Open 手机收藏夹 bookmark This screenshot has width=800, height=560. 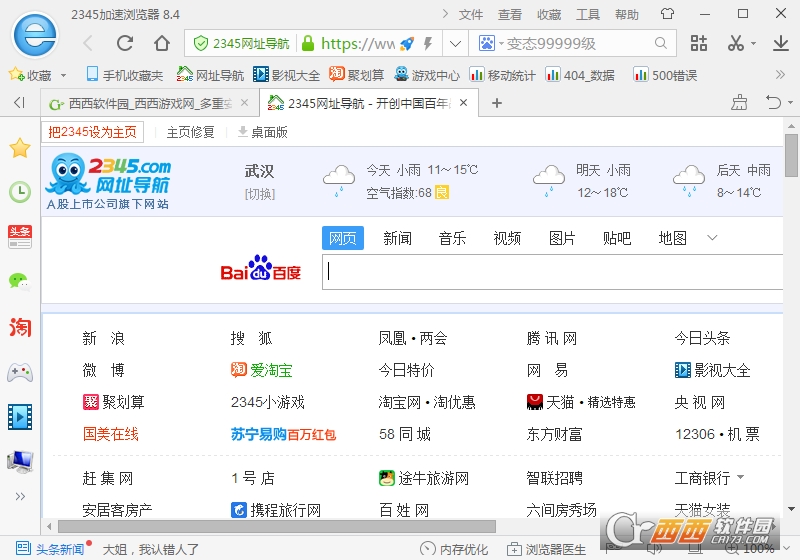124,75
